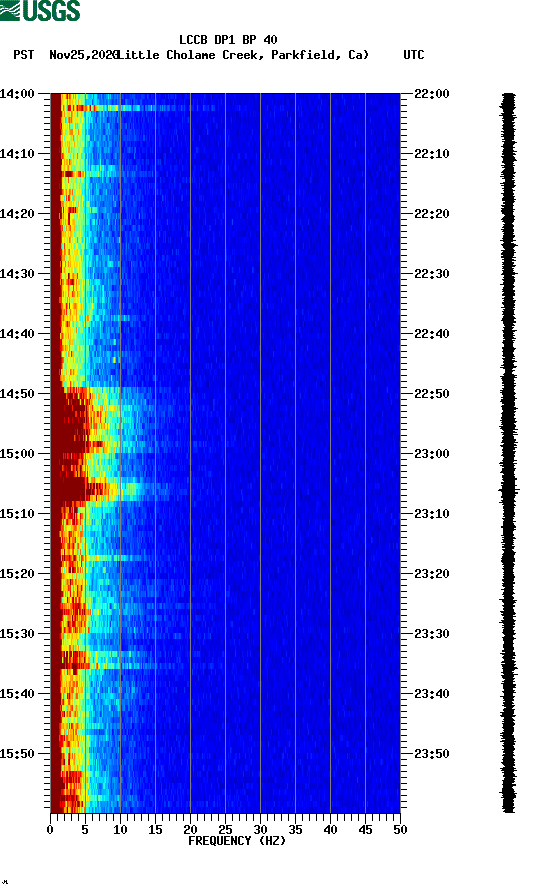Click the 23:10 UTC time label

coord(432,514)
